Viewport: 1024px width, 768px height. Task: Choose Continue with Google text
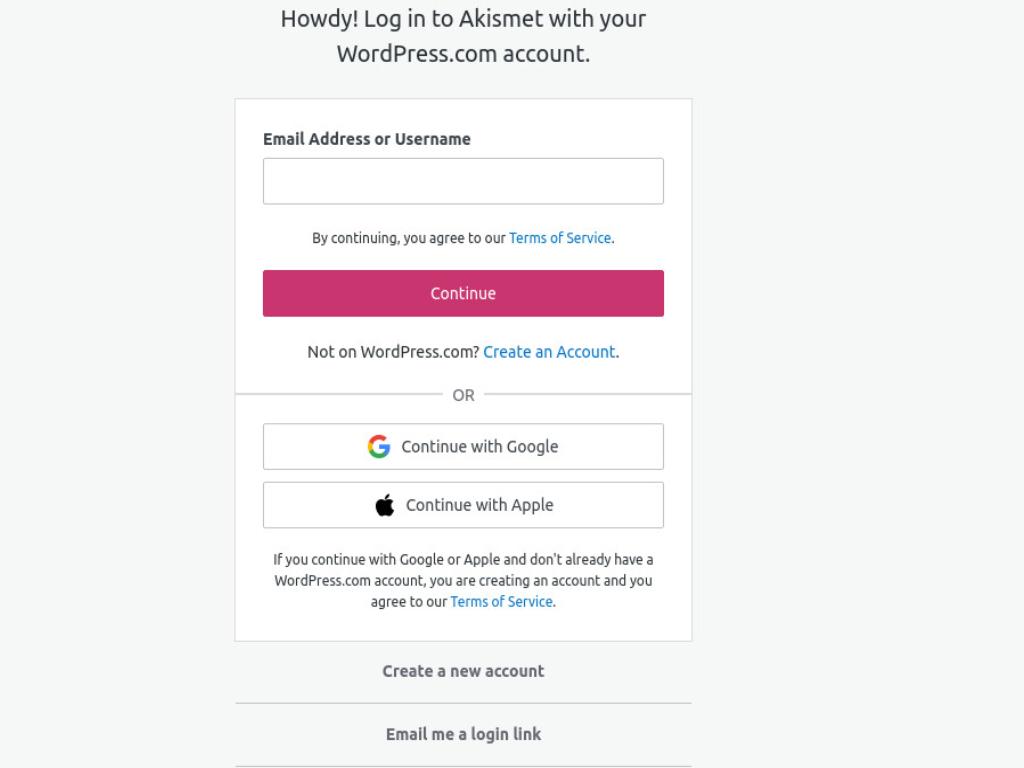coord(479,447)
